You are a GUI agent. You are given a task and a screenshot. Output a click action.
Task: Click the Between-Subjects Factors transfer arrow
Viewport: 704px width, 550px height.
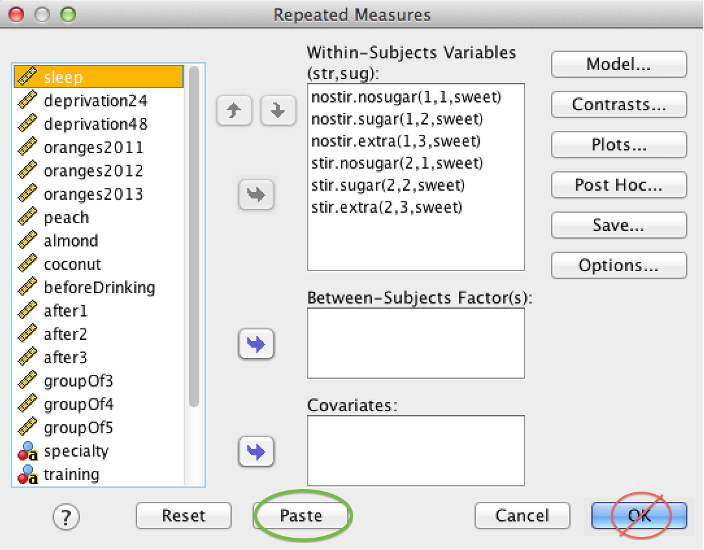(x=256, y=344)
